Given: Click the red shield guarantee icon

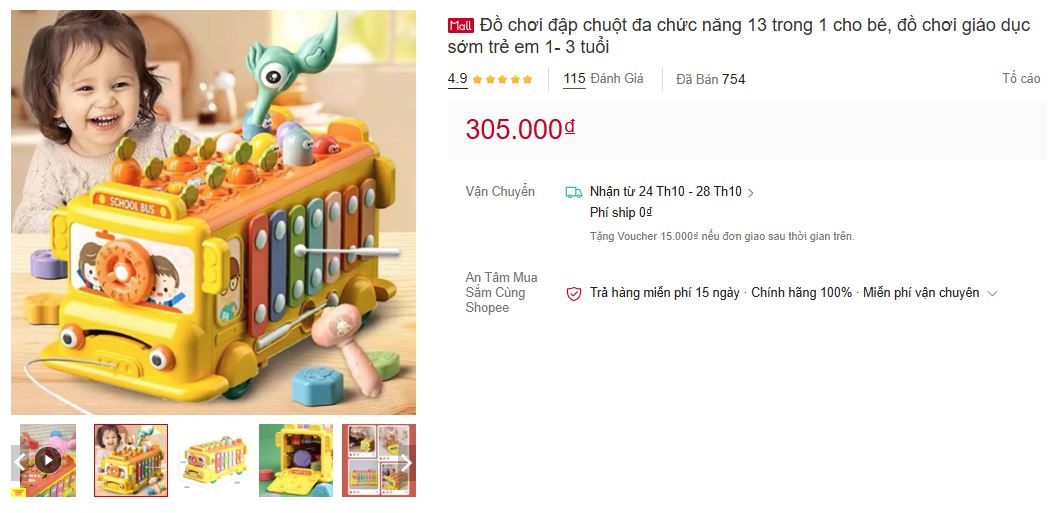Looking at the screenshot, I should 574,293.
